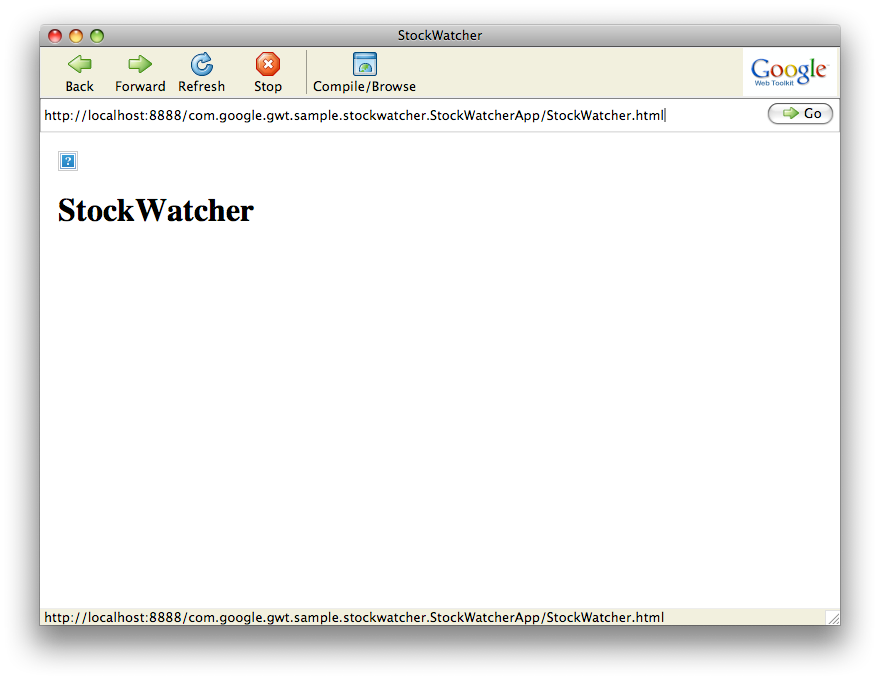This screenshot has height=680, width=880.
Task: Click the "Forward" text label
Action: click(140, 87)
